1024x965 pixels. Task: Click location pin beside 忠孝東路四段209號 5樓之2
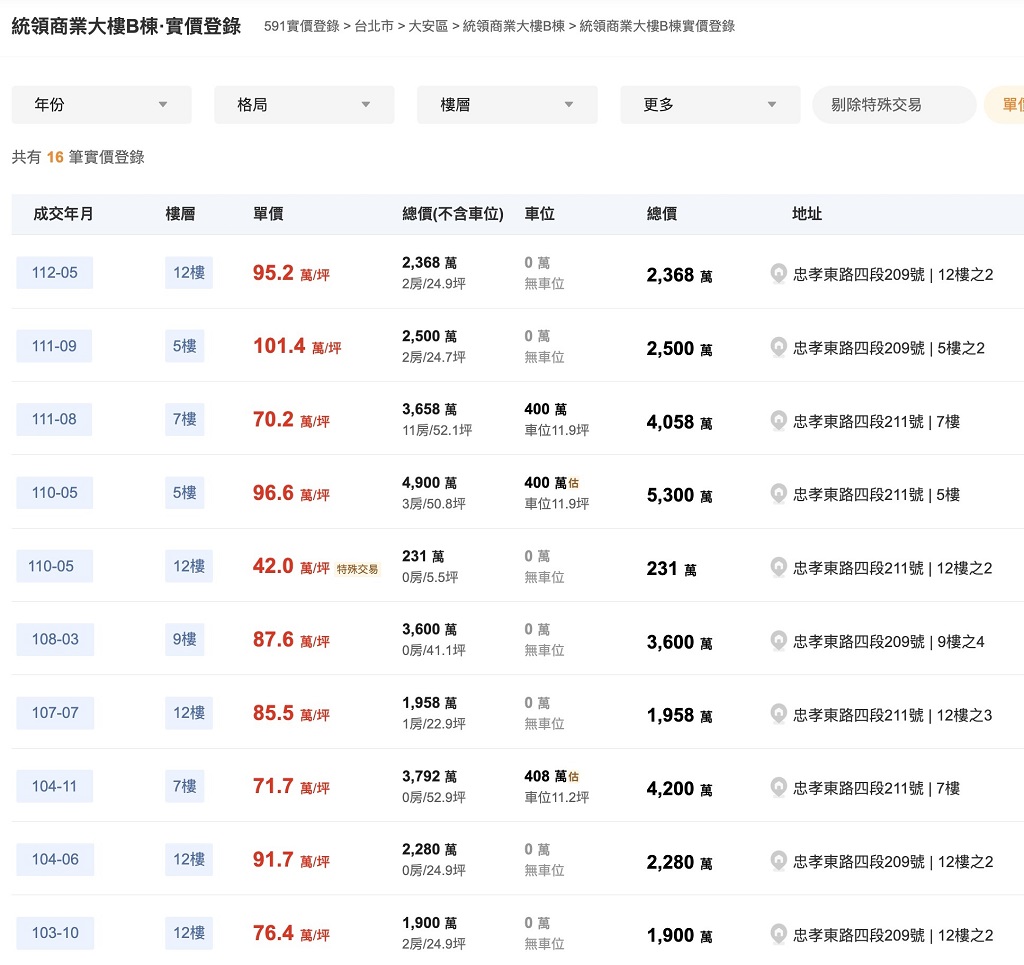click(778, 348)
